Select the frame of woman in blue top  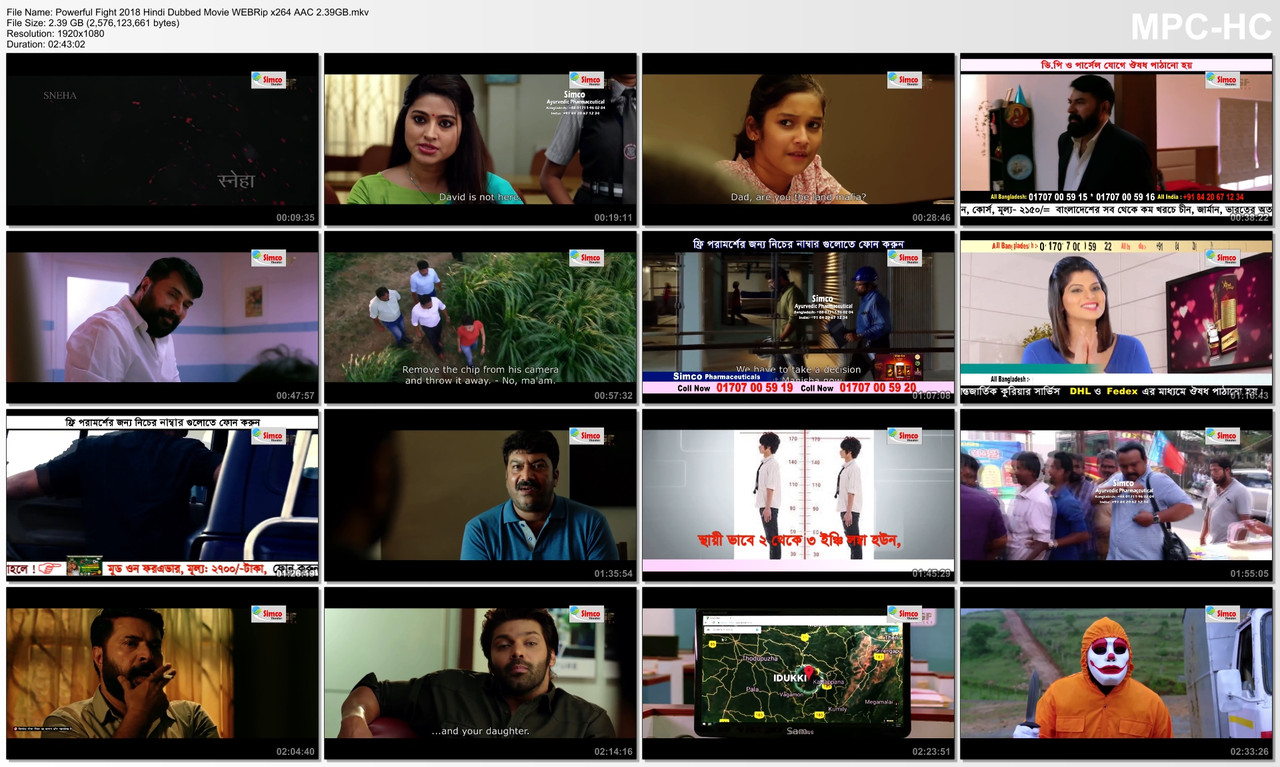point(1116,317)
